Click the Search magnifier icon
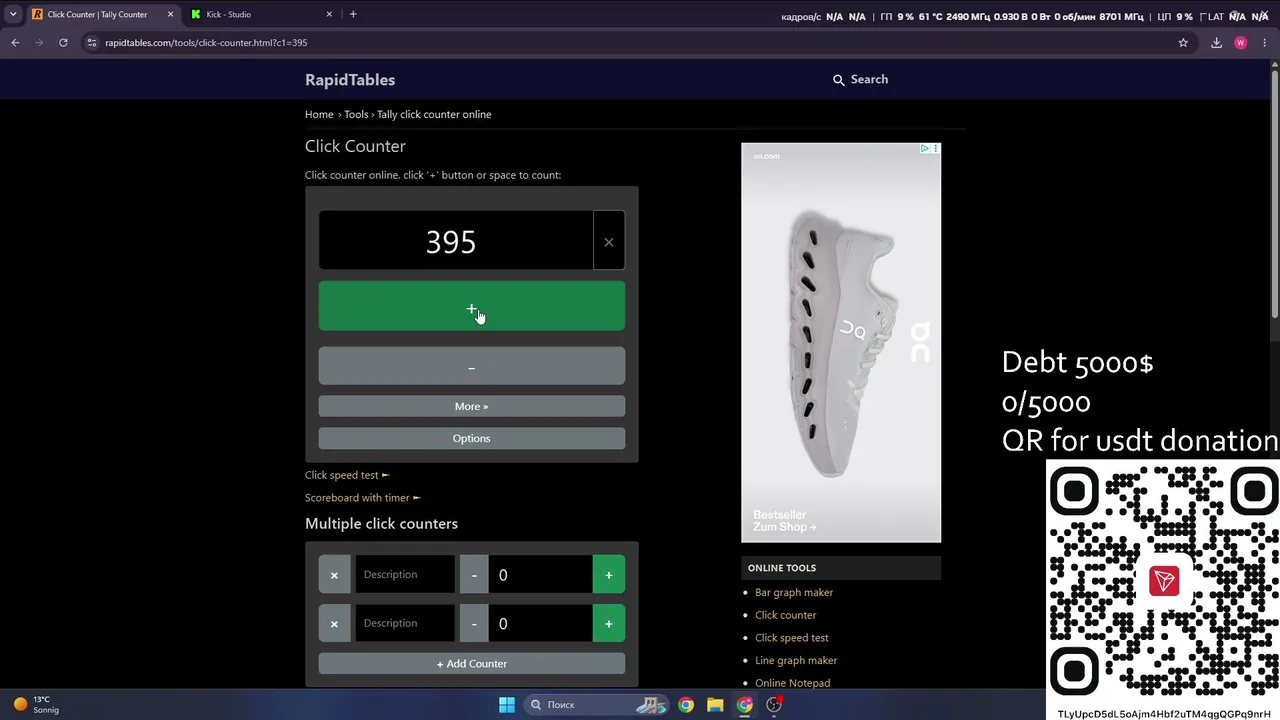1280x720 pixels. [838, 80]
